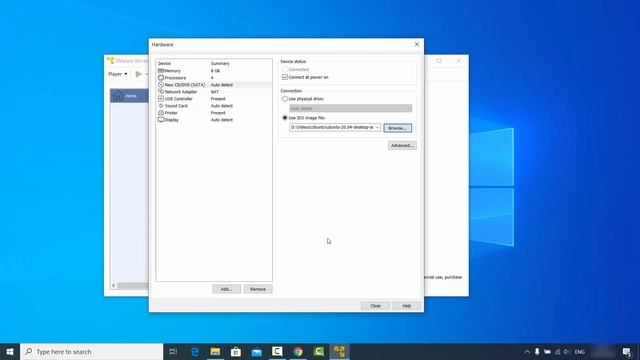Click the 'Type here to search' box
This screenshot has width=640, height=360.
pos(91,351)
